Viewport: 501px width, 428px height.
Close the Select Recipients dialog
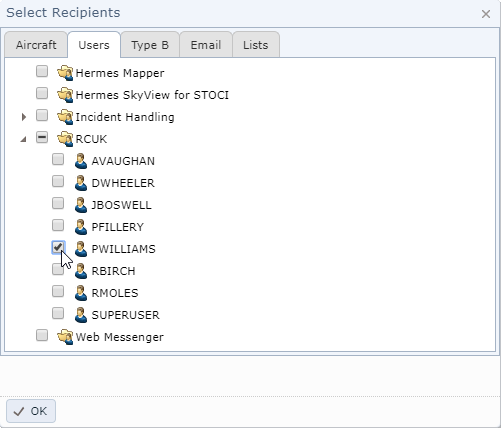[x=486, y=14]
